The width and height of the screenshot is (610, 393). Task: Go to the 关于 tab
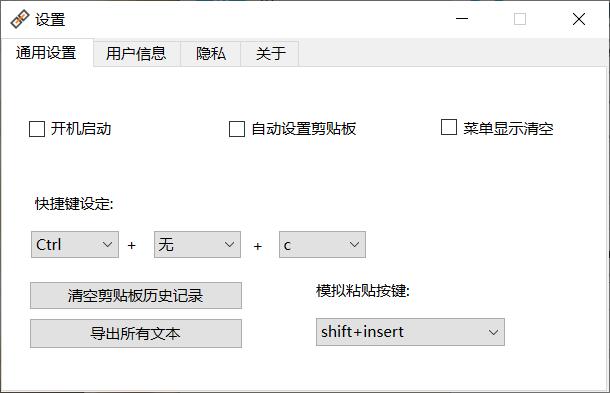pos(270,53)
